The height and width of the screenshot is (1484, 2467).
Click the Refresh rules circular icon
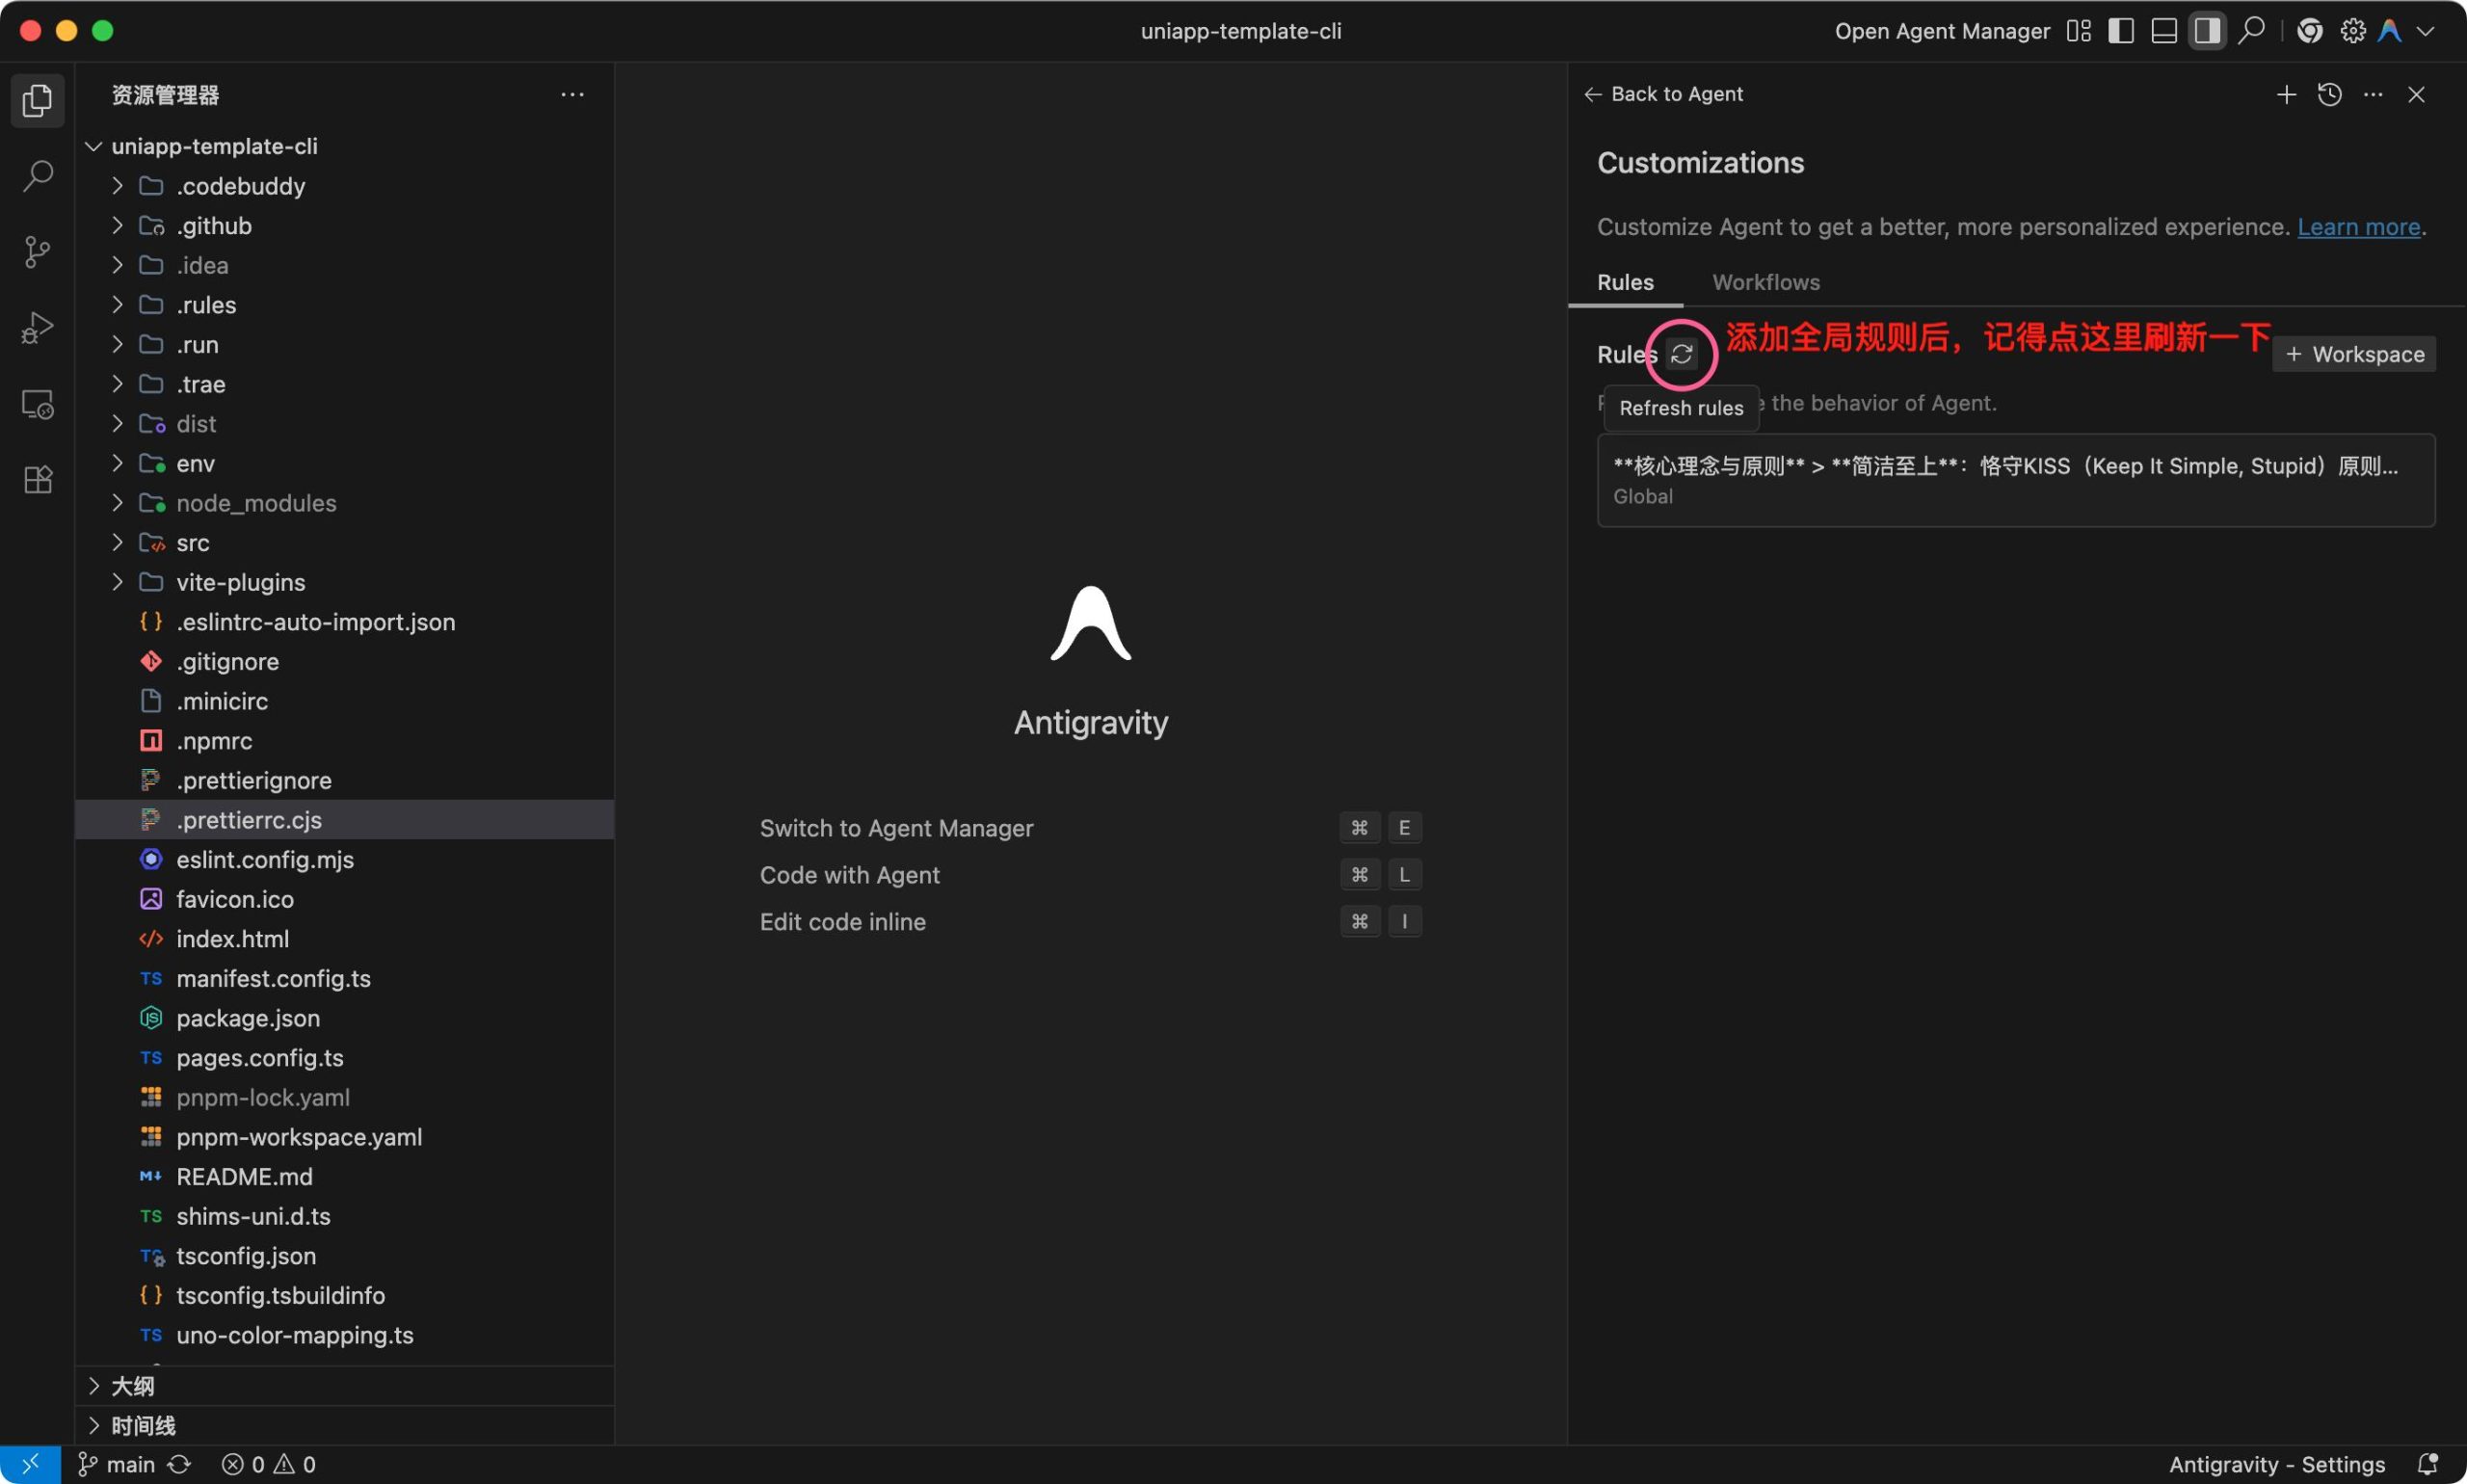point(1682,354)
